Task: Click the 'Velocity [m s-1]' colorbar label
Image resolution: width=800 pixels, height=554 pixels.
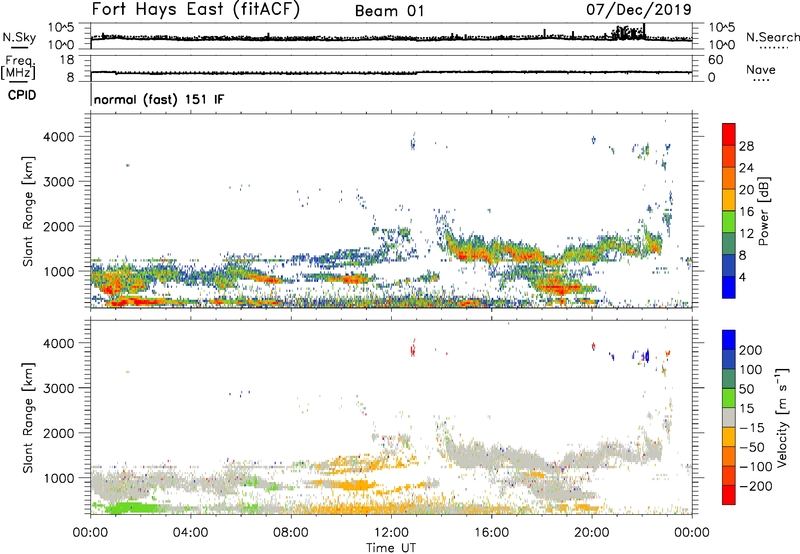Action: [783, 417]
